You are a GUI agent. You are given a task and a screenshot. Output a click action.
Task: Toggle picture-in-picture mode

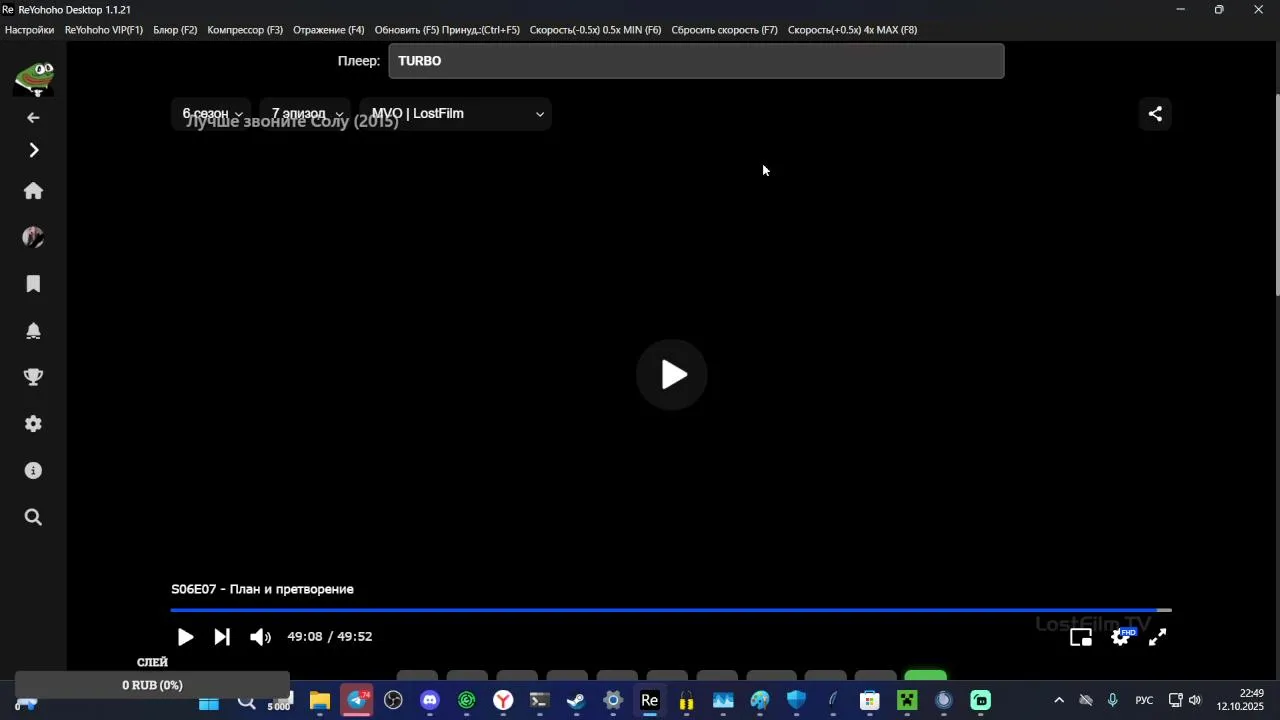point(1081,637)
